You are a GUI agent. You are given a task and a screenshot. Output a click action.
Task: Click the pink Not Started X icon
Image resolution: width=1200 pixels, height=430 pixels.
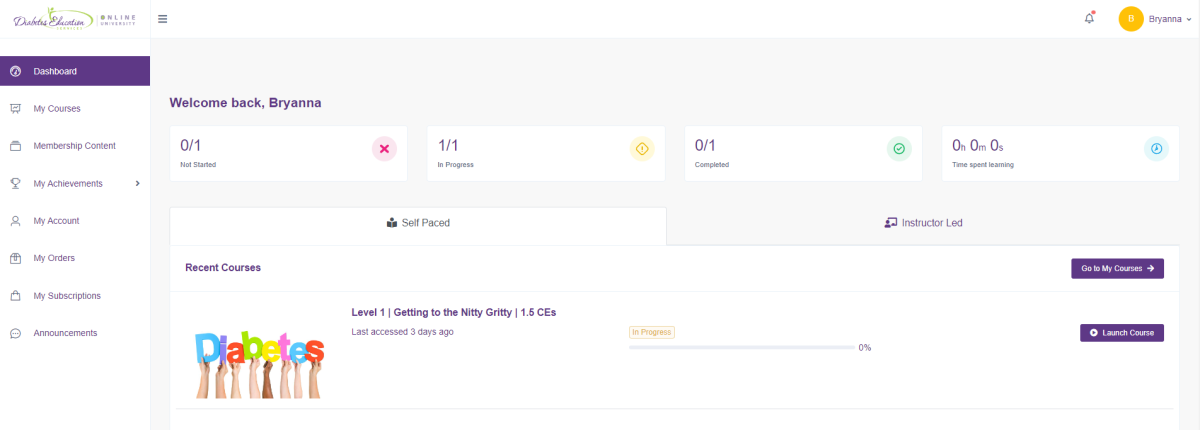coord(384,149)
